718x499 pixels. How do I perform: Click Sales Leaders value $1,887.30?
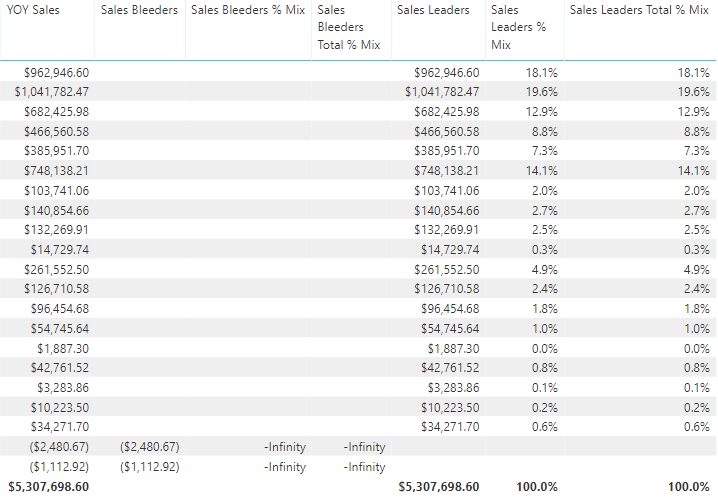click(453, 349)
